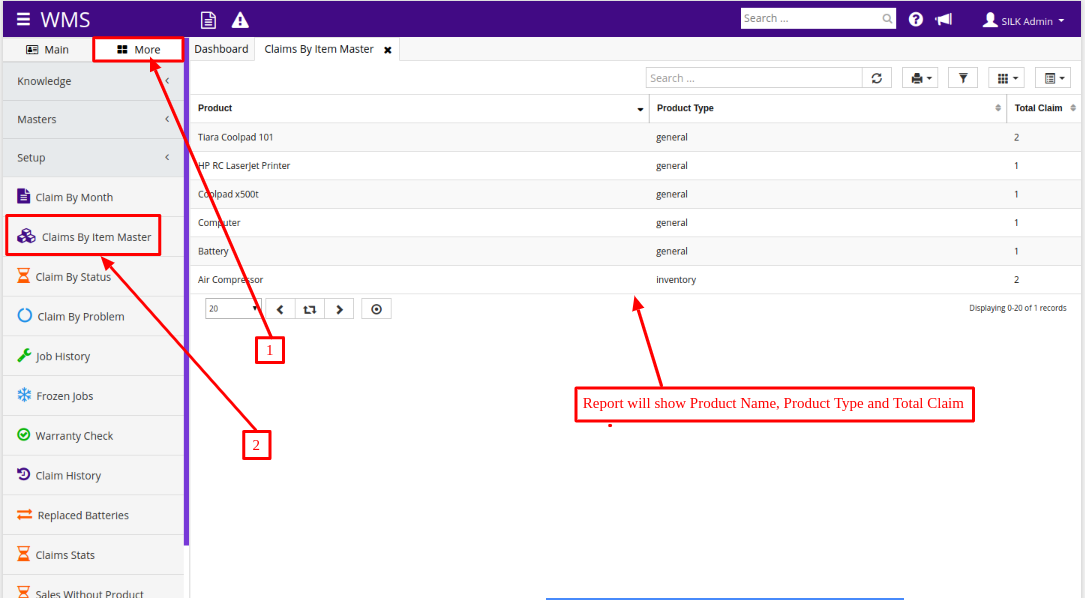Open Product column dropdown arrow
The image size is (1085, 600).
tap(640, 109)
